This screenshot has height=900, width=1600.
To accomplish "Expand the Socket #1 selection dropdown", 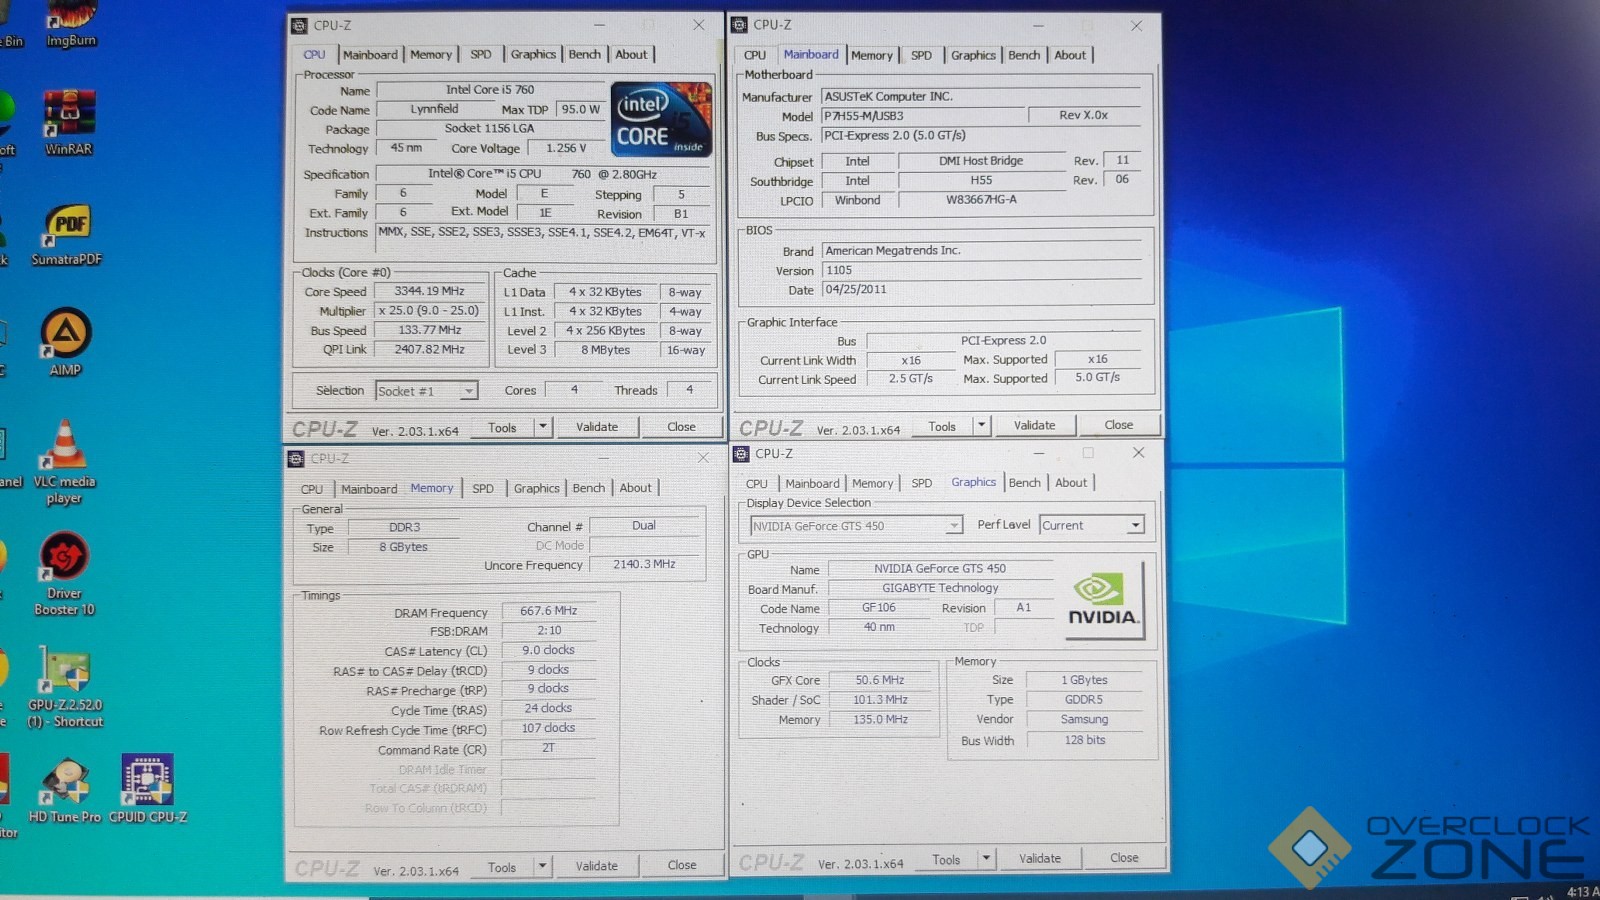I will pyautogui.click(x=468, y=391).
